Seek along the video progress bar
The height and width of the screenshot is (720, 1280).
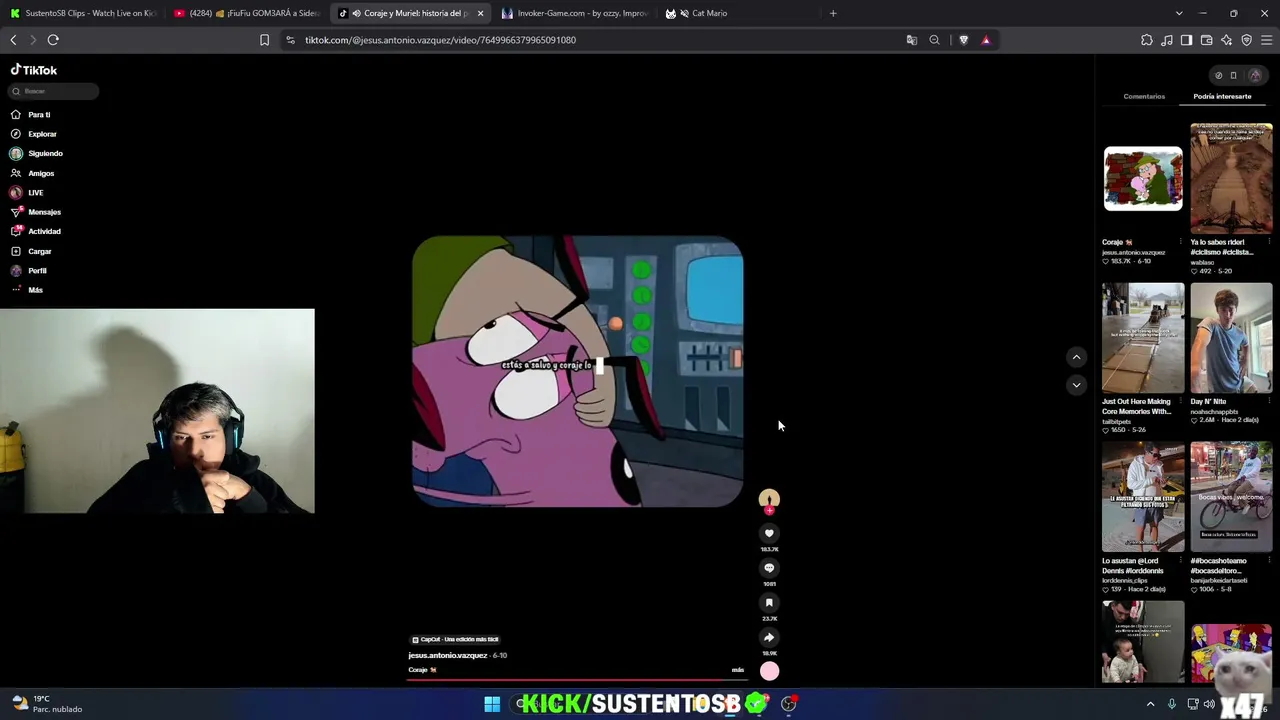click(x=576, y=679)
